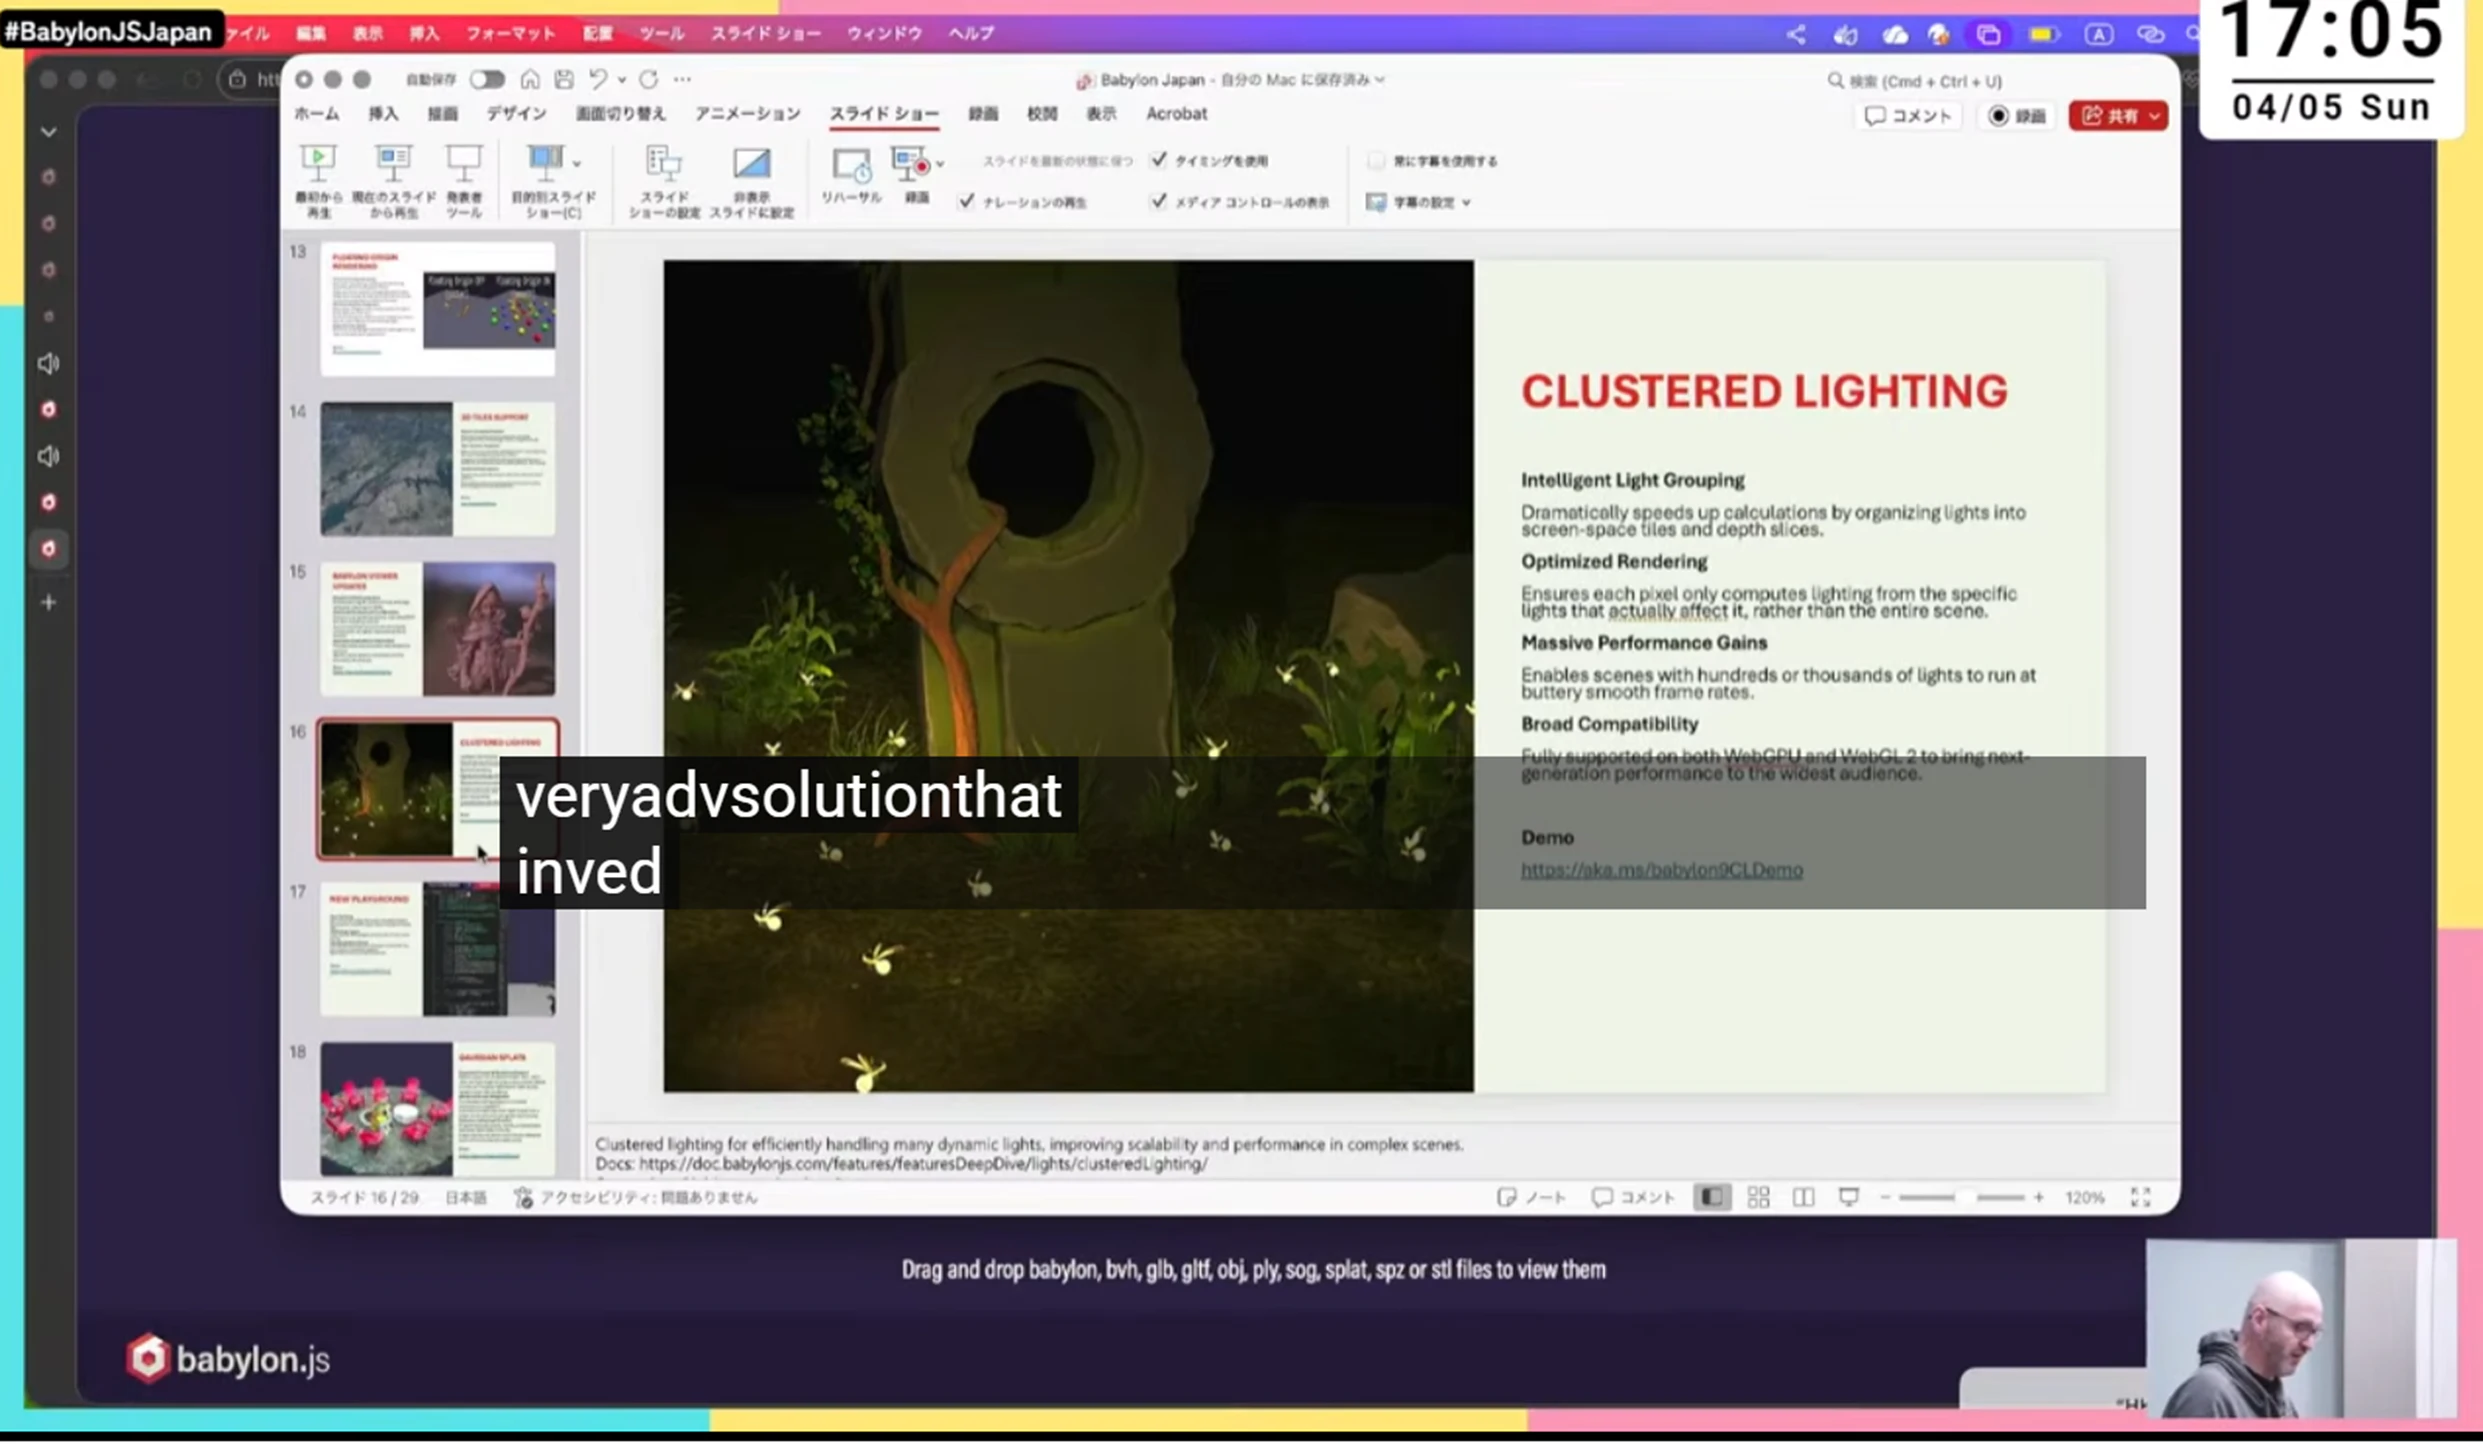Enable Always Use Subtitles checkbox
The height and width of the screenshot is (1446, 2483).
tap(1376, 161)
